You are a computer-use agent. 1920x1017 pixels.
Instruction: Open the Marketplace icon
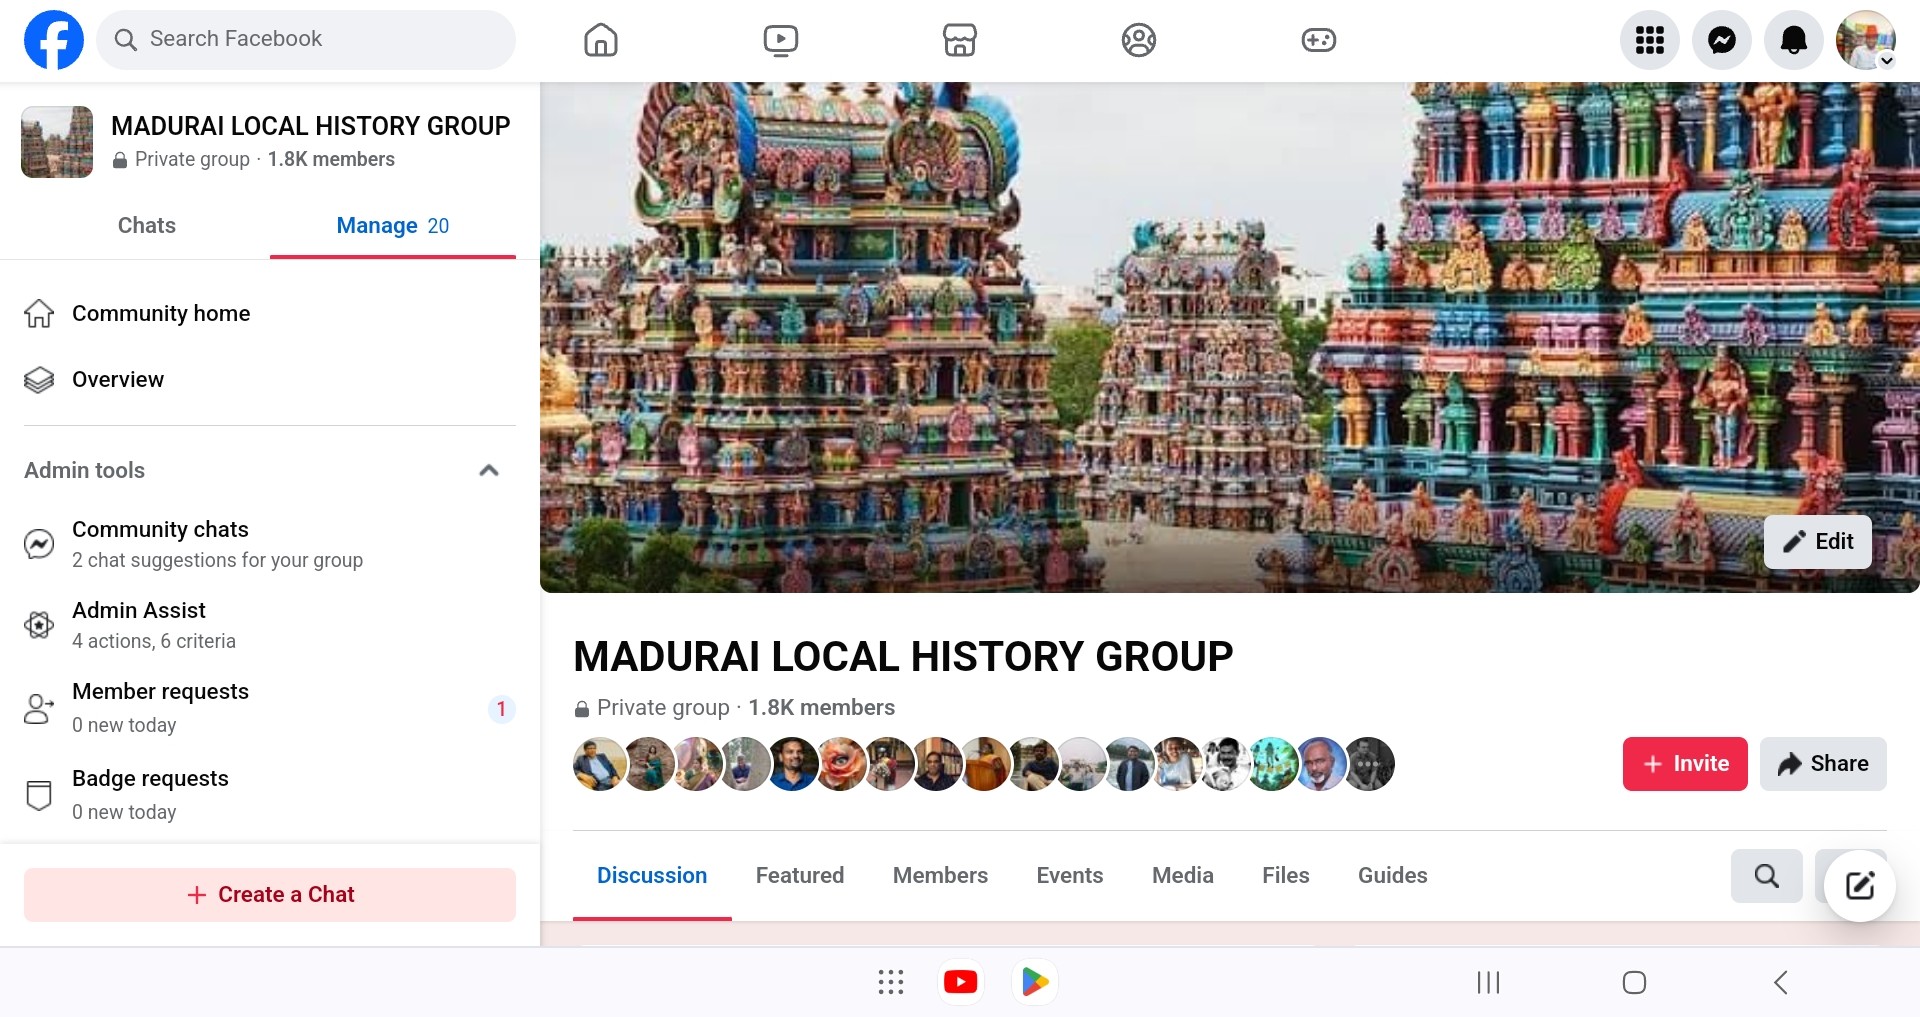pos(959,40)
